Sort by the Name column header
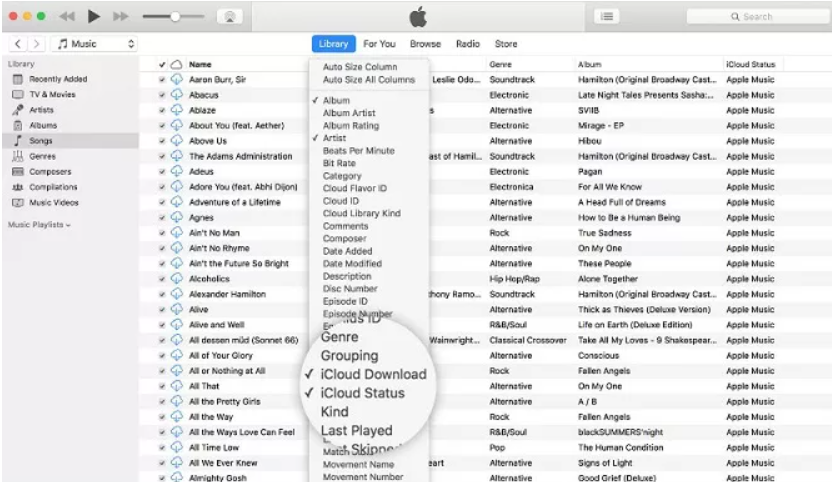Viewport: 832px width, 482px height. [x=200, y=64]
